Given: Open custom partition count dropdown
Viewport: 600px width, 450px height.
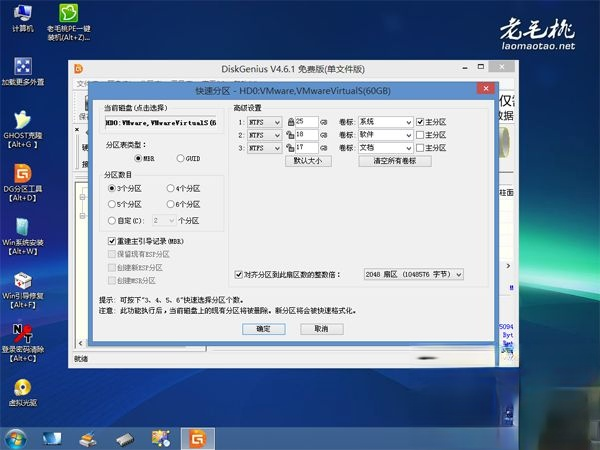Looking at the screenshot, I should tap(164, 220).
